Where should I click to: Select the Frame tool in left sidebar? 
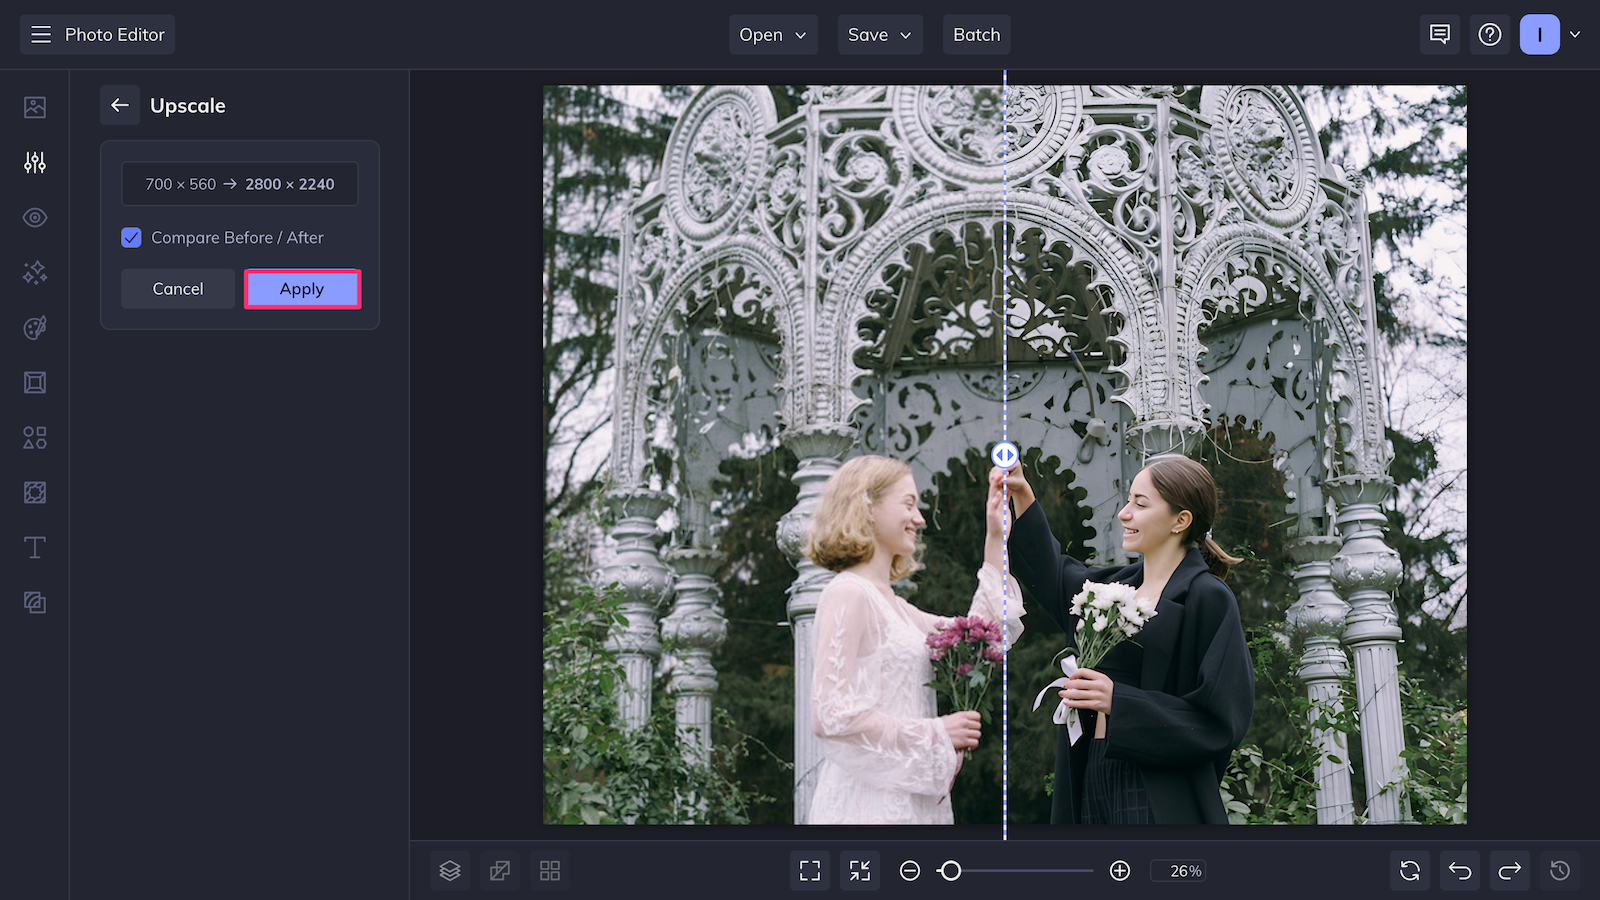[x=34, y=382]
